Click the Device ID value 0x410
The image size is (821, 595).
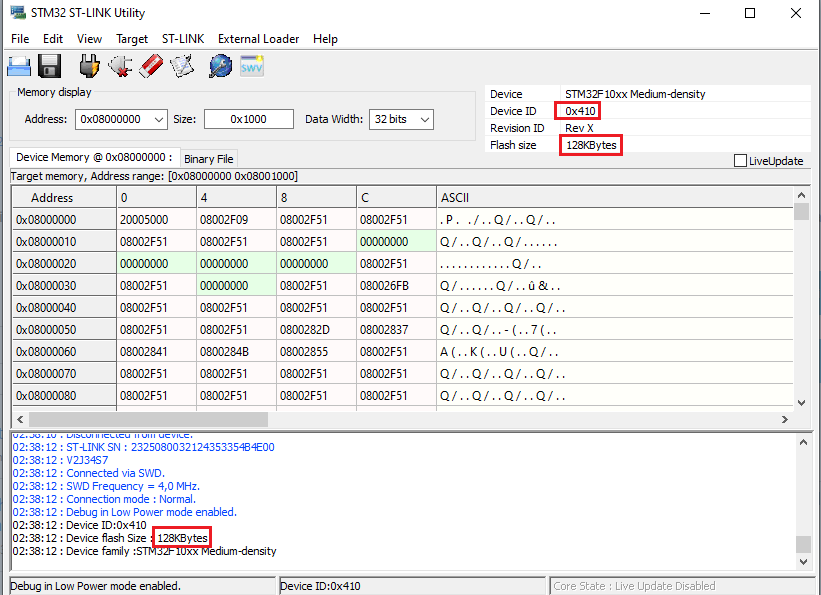pyautogui.click(x=580, y=111)
